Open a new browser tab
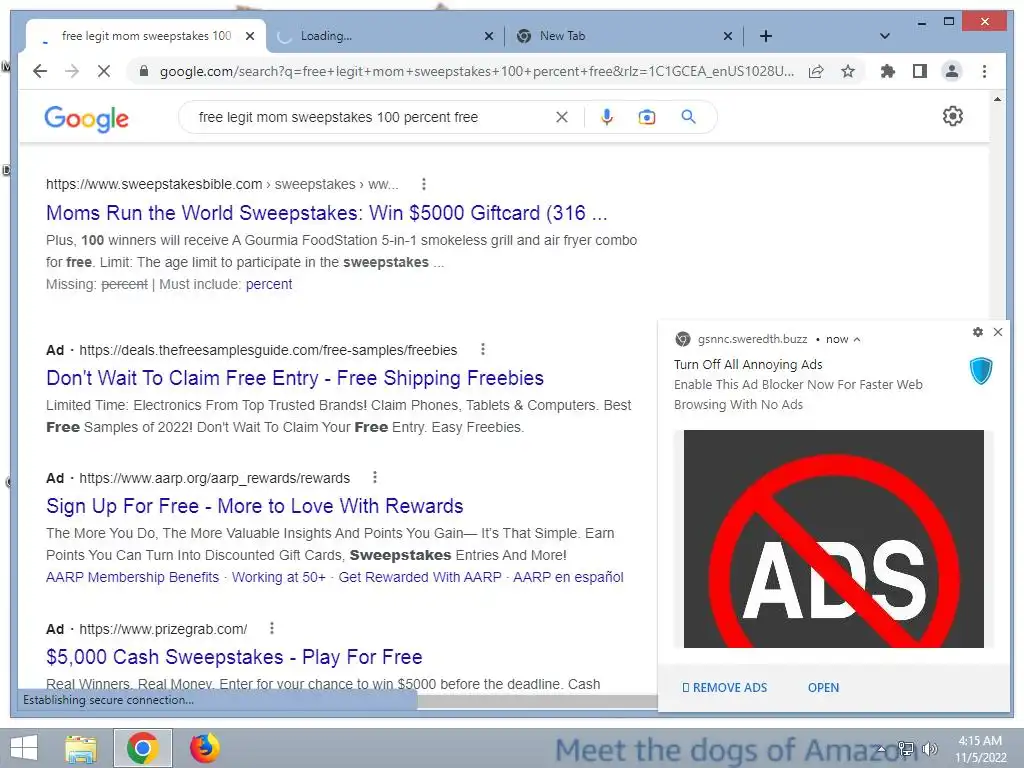This screenshot has height=768, width=1024. (766, 36)
